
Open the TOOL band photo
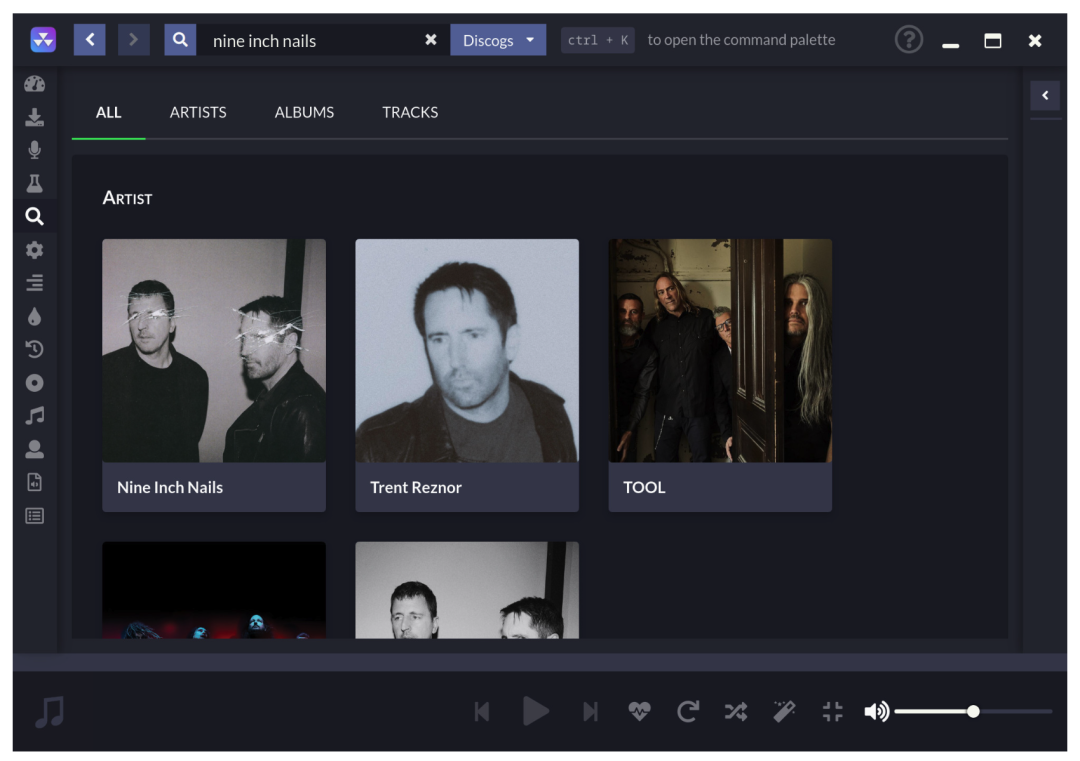click(x=720, y=351)
